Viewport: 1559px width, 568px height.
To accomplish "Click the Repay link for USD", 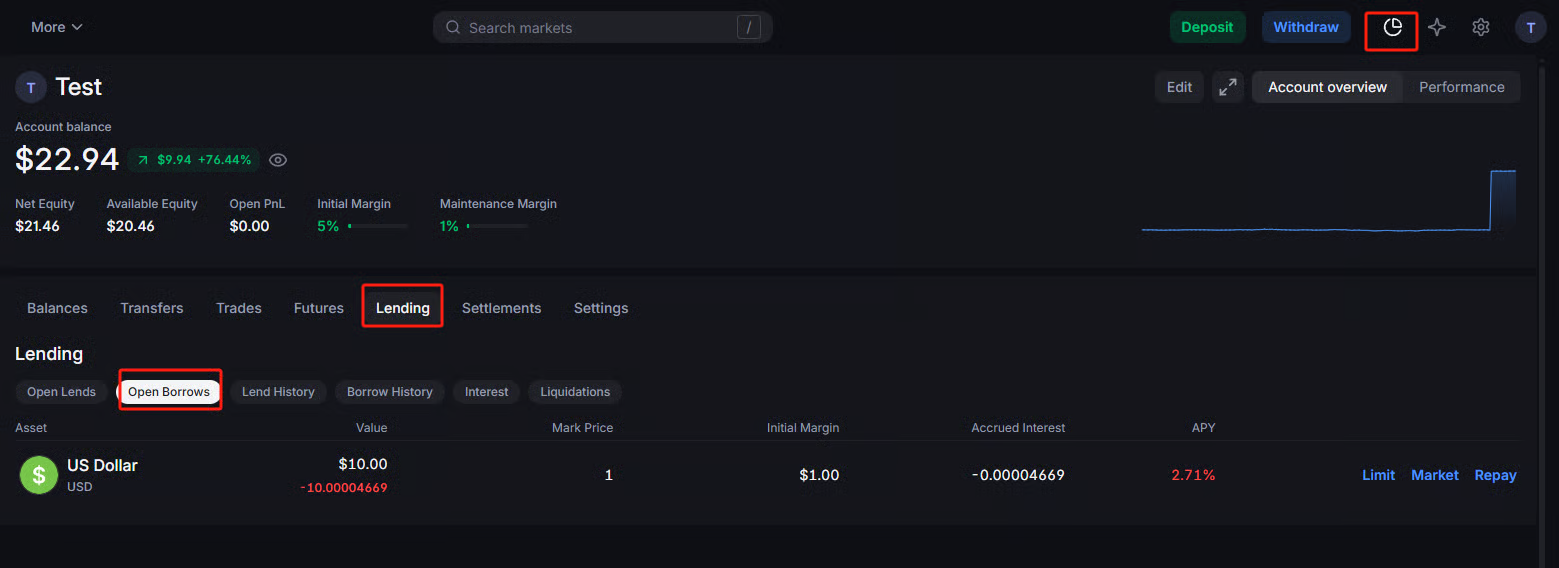I will click(1495, 475).
